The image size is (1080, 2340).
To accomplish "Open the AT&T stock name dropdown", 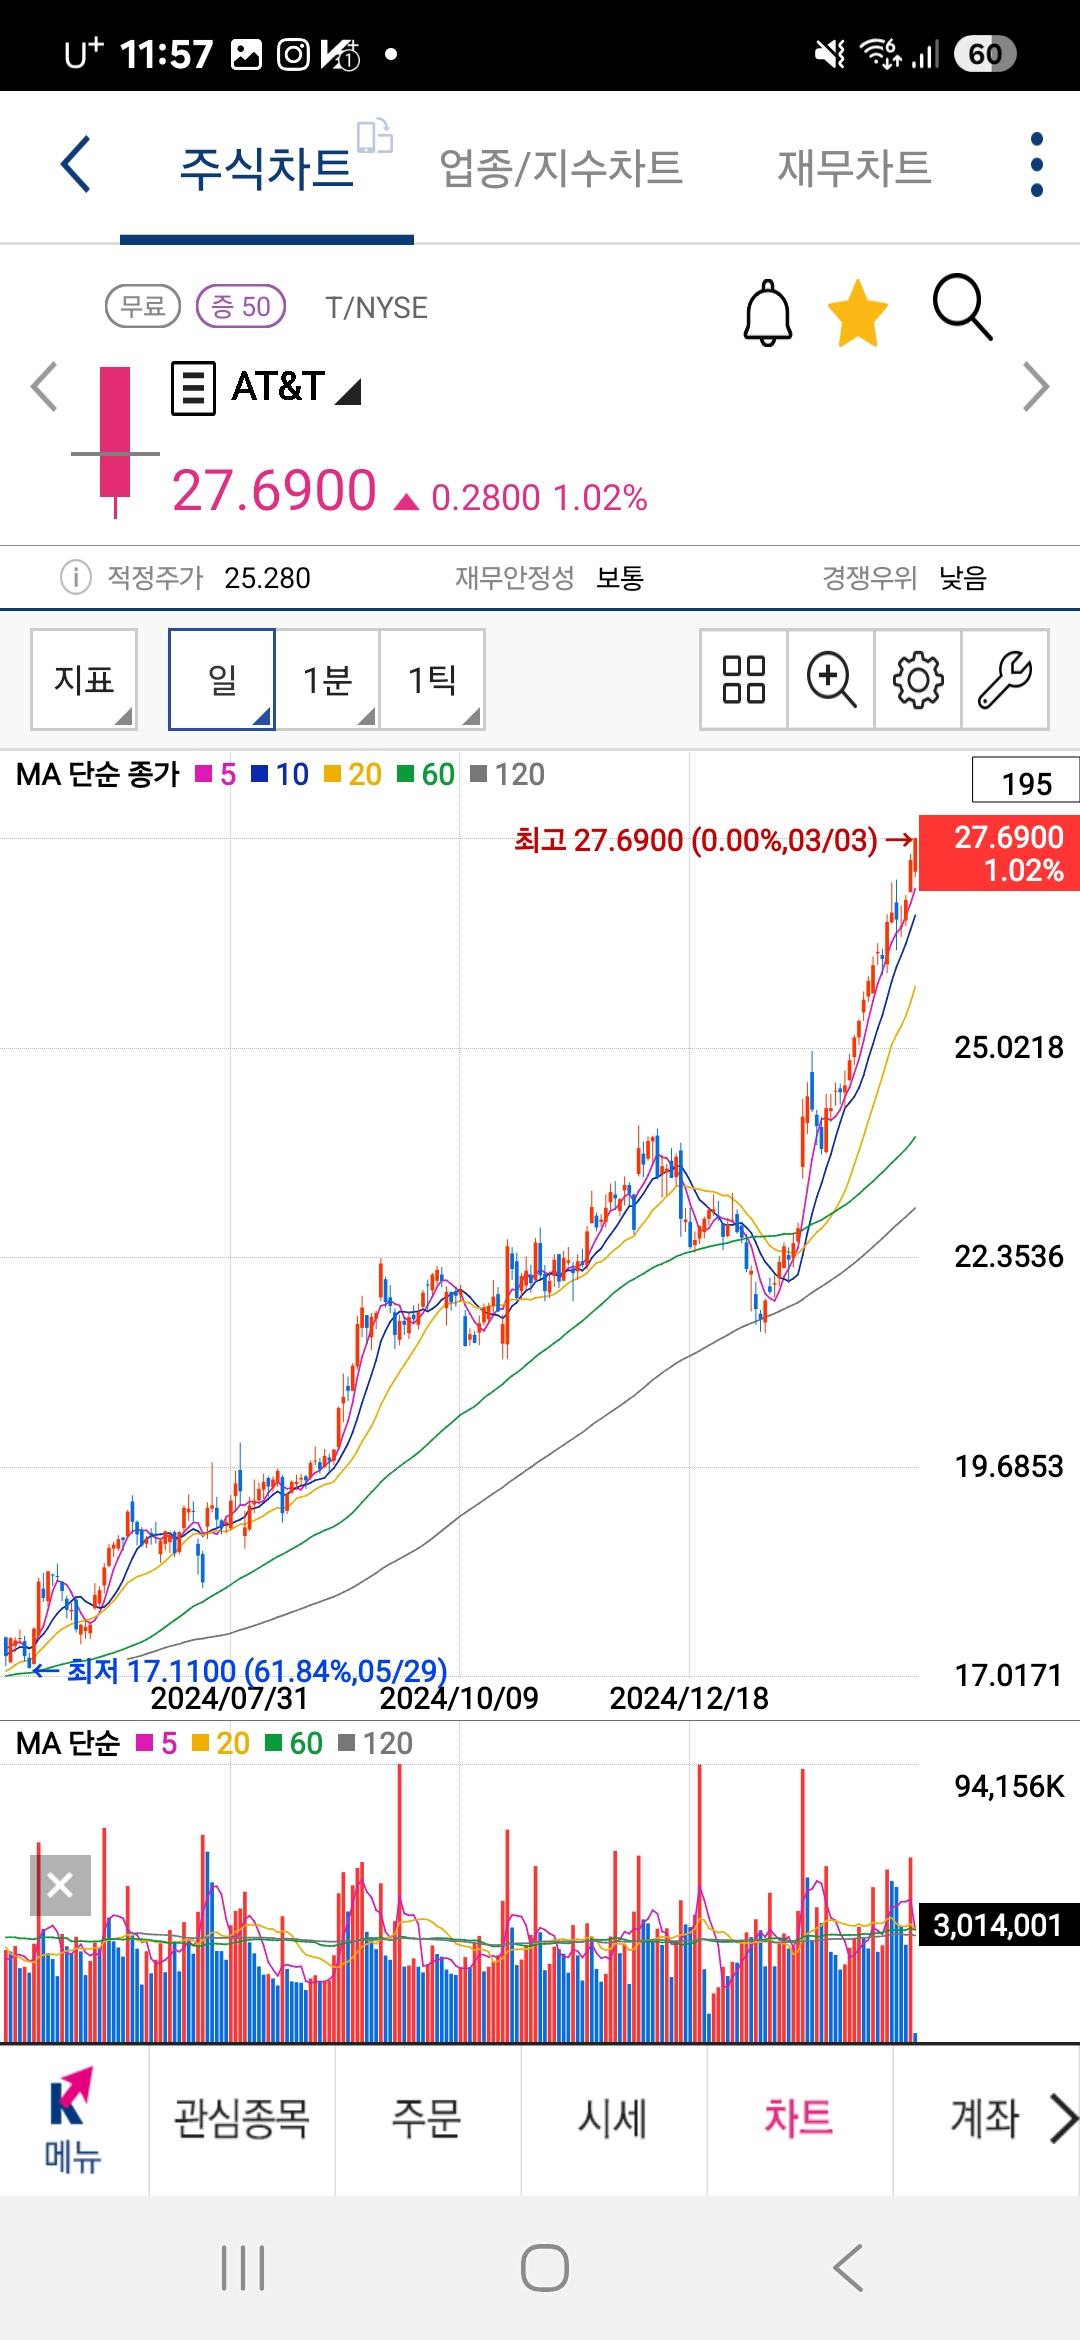I will point(296,386).
